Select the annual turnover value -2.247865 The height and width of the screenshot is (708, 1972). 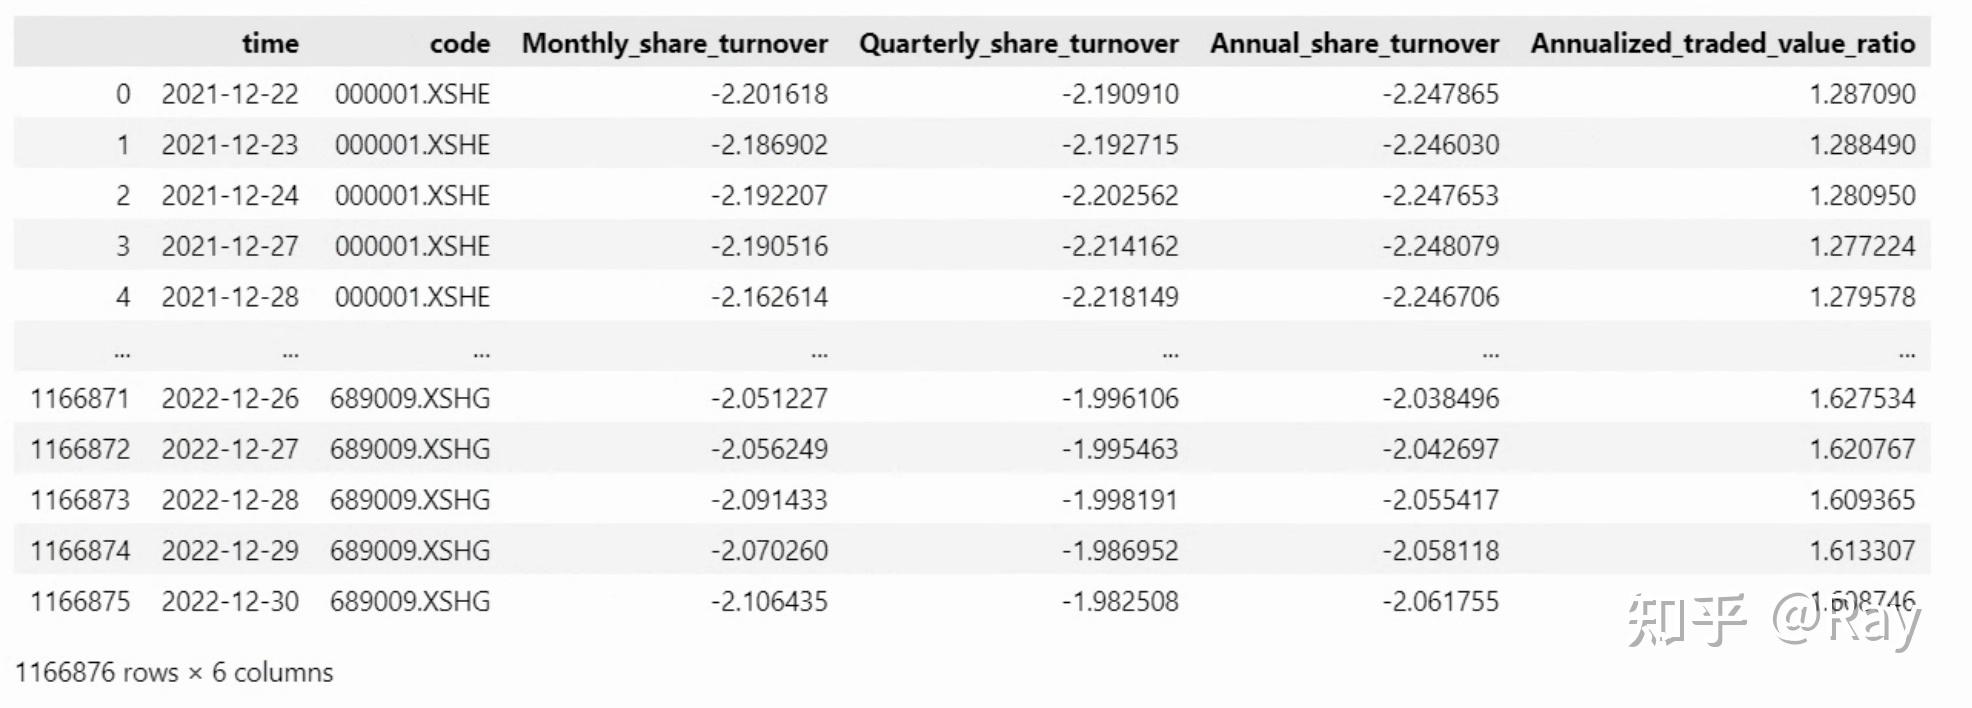1440,94
